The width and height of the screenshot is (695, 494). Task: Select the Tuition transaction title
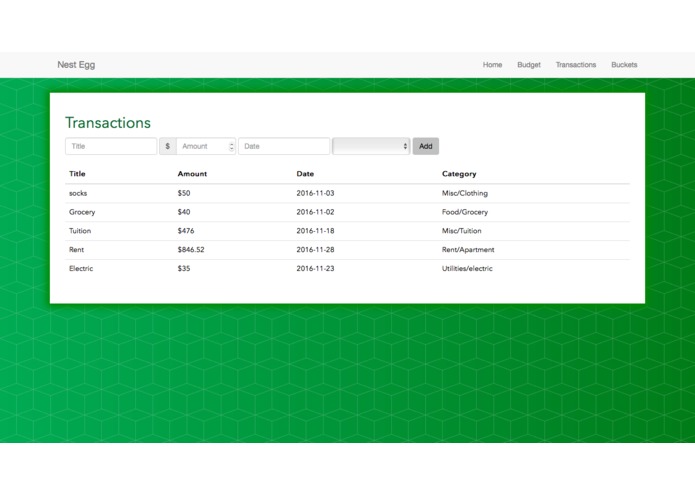click(80, 231)
